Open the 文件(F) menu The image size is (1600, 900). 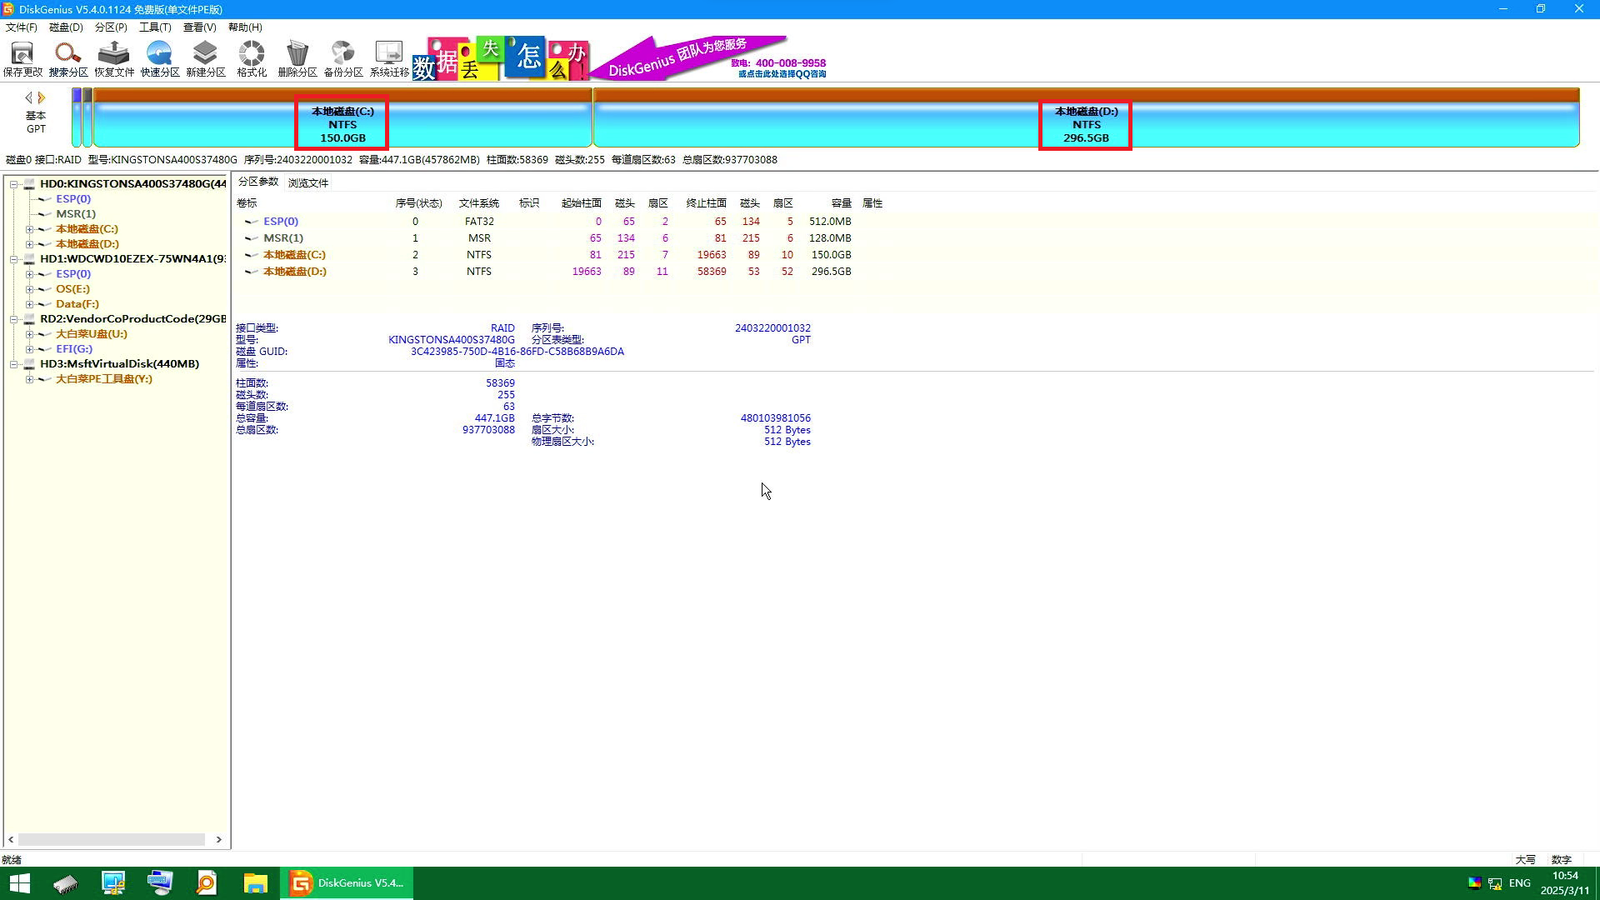21,27
